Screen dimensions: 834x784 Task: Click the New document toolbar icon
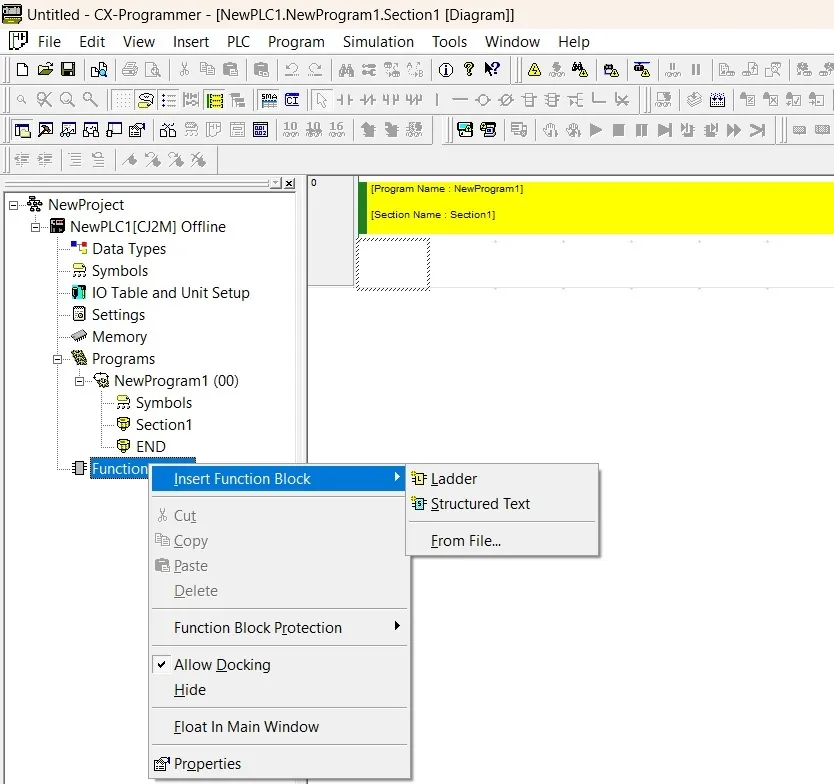[x=22, y=70]
